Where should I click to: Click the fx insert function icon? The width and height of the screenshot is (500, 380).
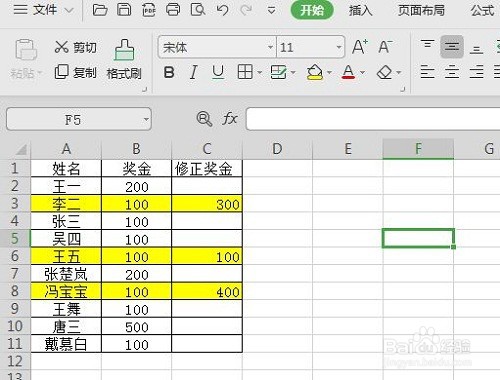coord(230,119)
